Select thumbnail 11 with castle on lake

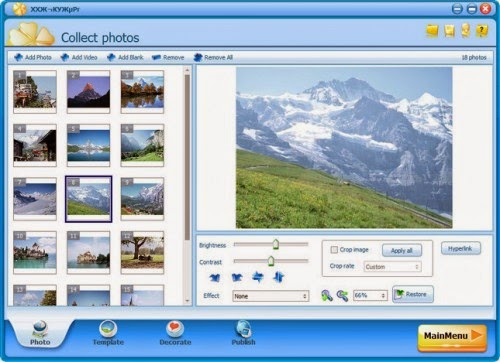(88, 253)
